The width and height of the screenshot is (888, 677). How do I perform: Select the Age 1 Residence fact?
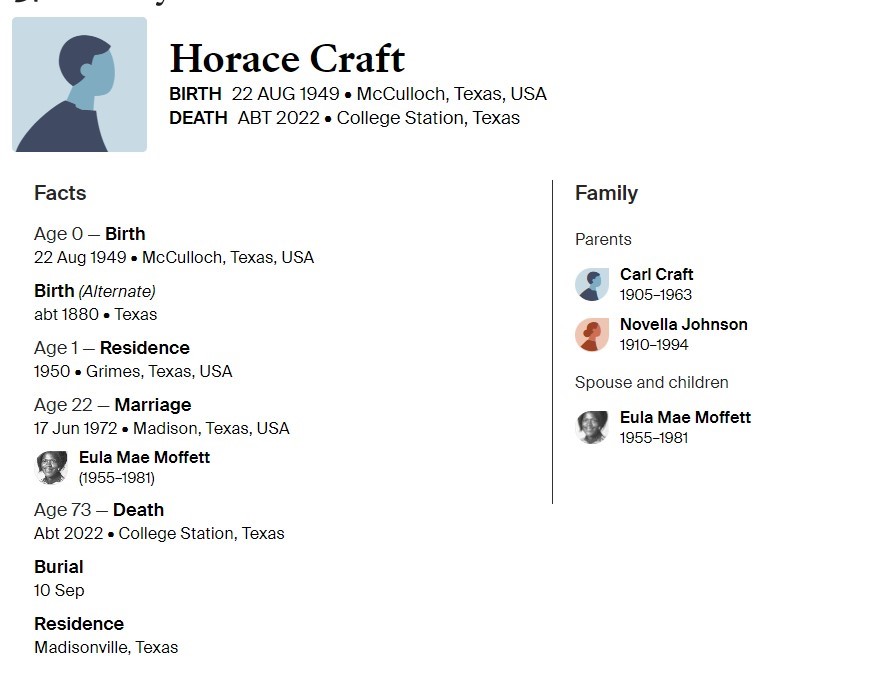pos(133,359)
